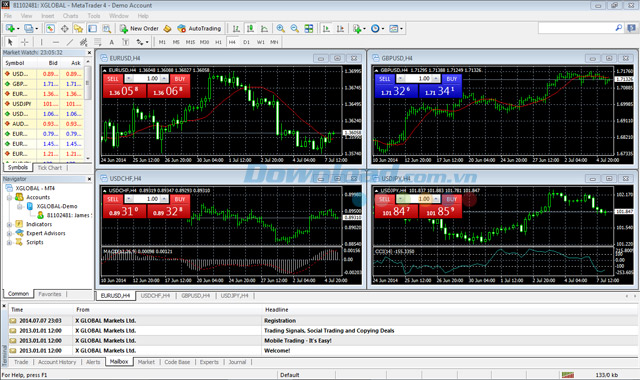This screenshot has width=640, height=380.
Task: Open the 'Trading Signals, Social Trading' mail
Action: click(329, 331)
